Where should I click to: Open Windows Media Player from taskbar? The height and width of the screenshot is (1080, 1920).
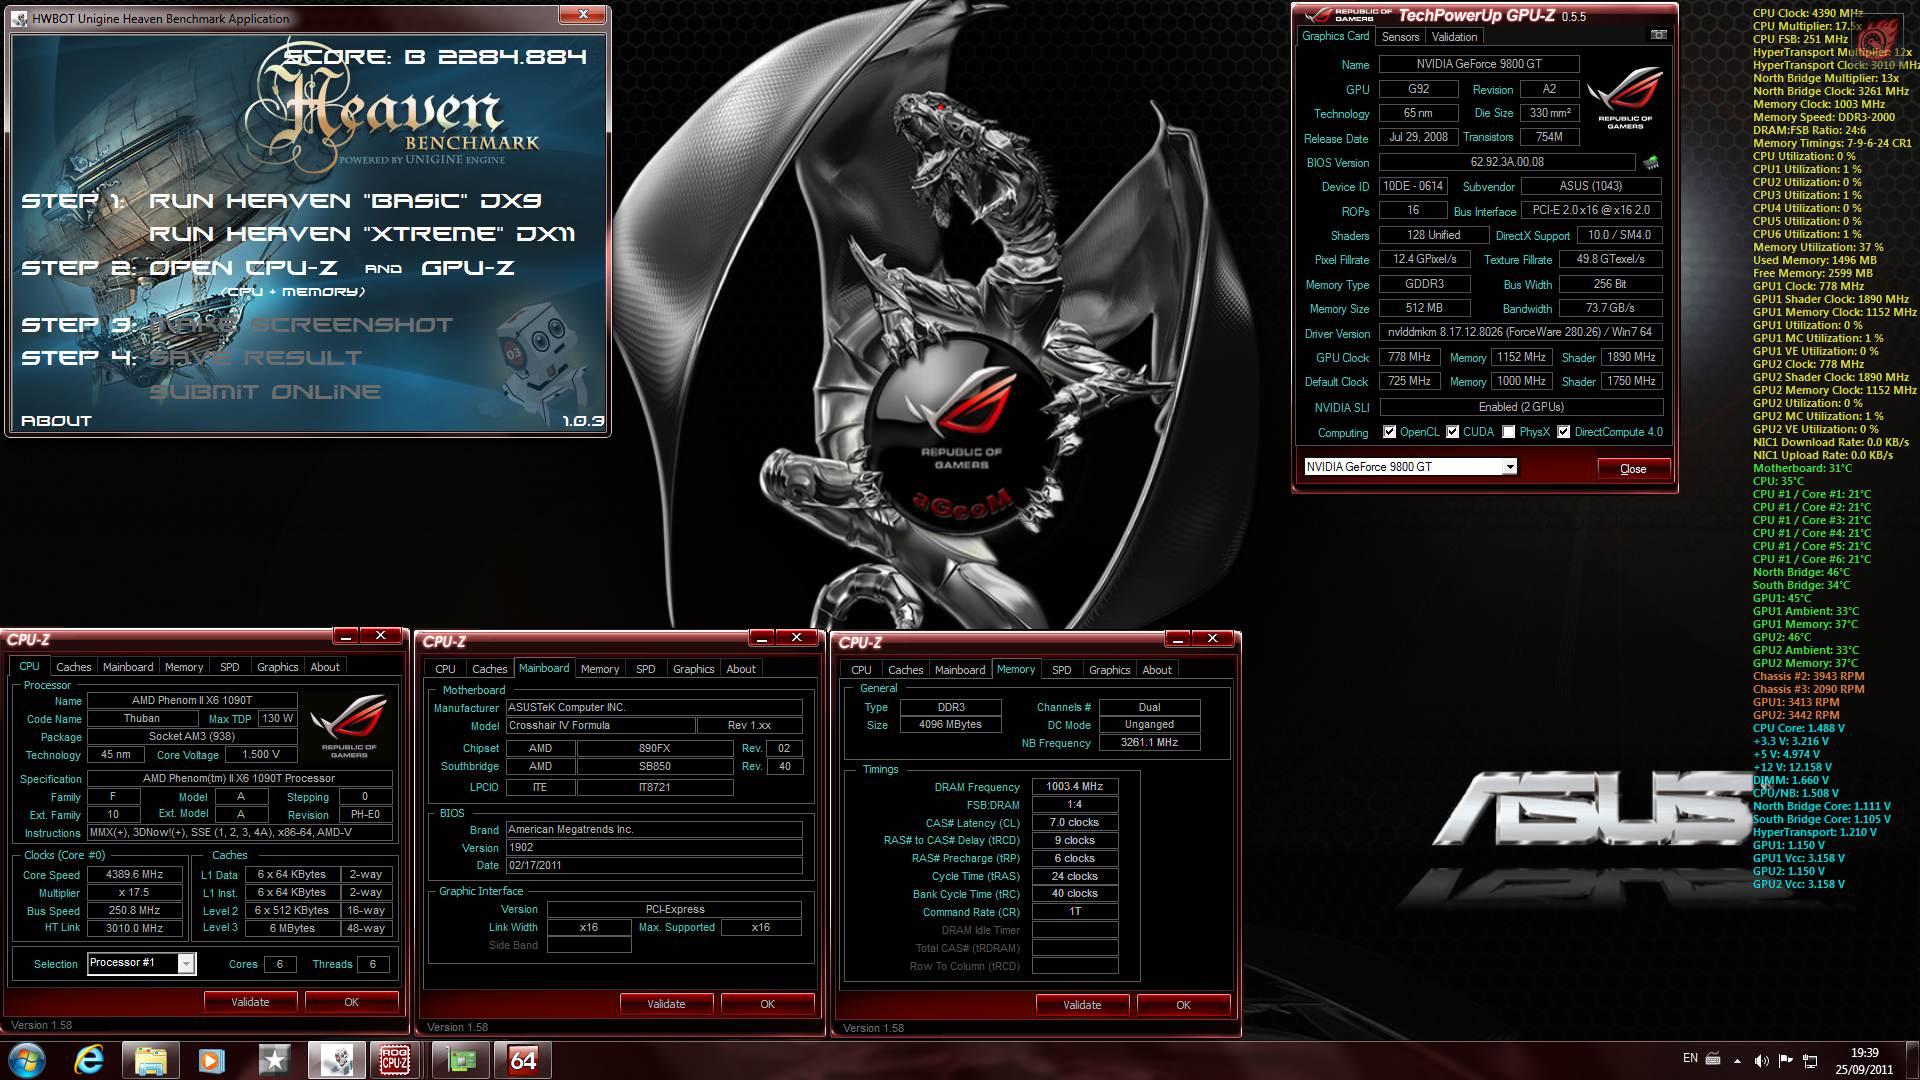point(211,1060)
